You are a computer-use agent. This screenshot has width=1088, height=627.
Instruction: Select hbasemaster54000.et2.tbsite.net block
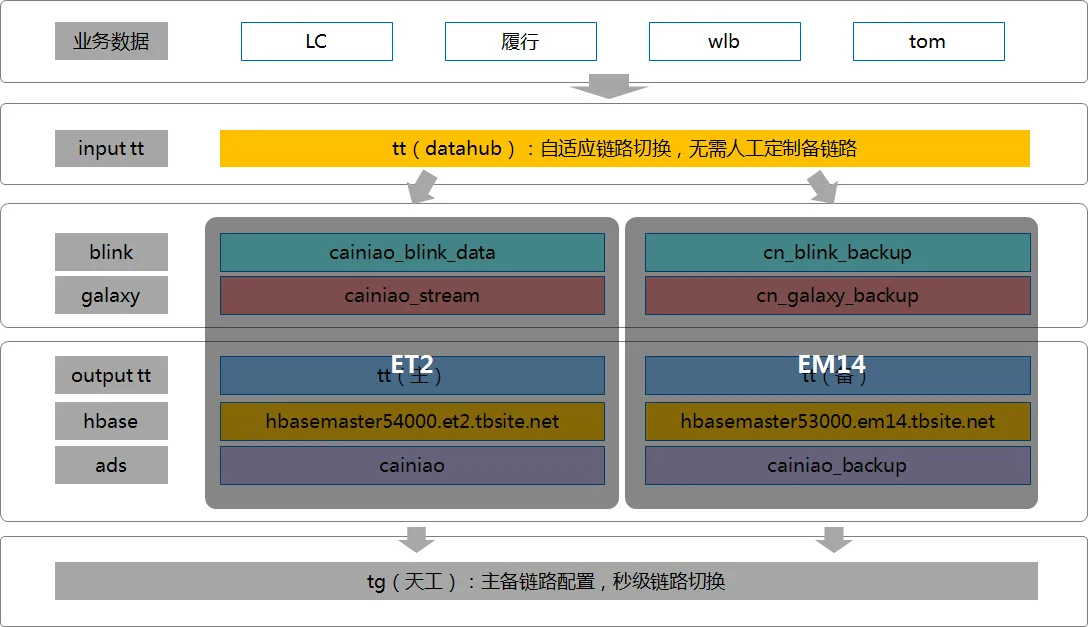412,422
